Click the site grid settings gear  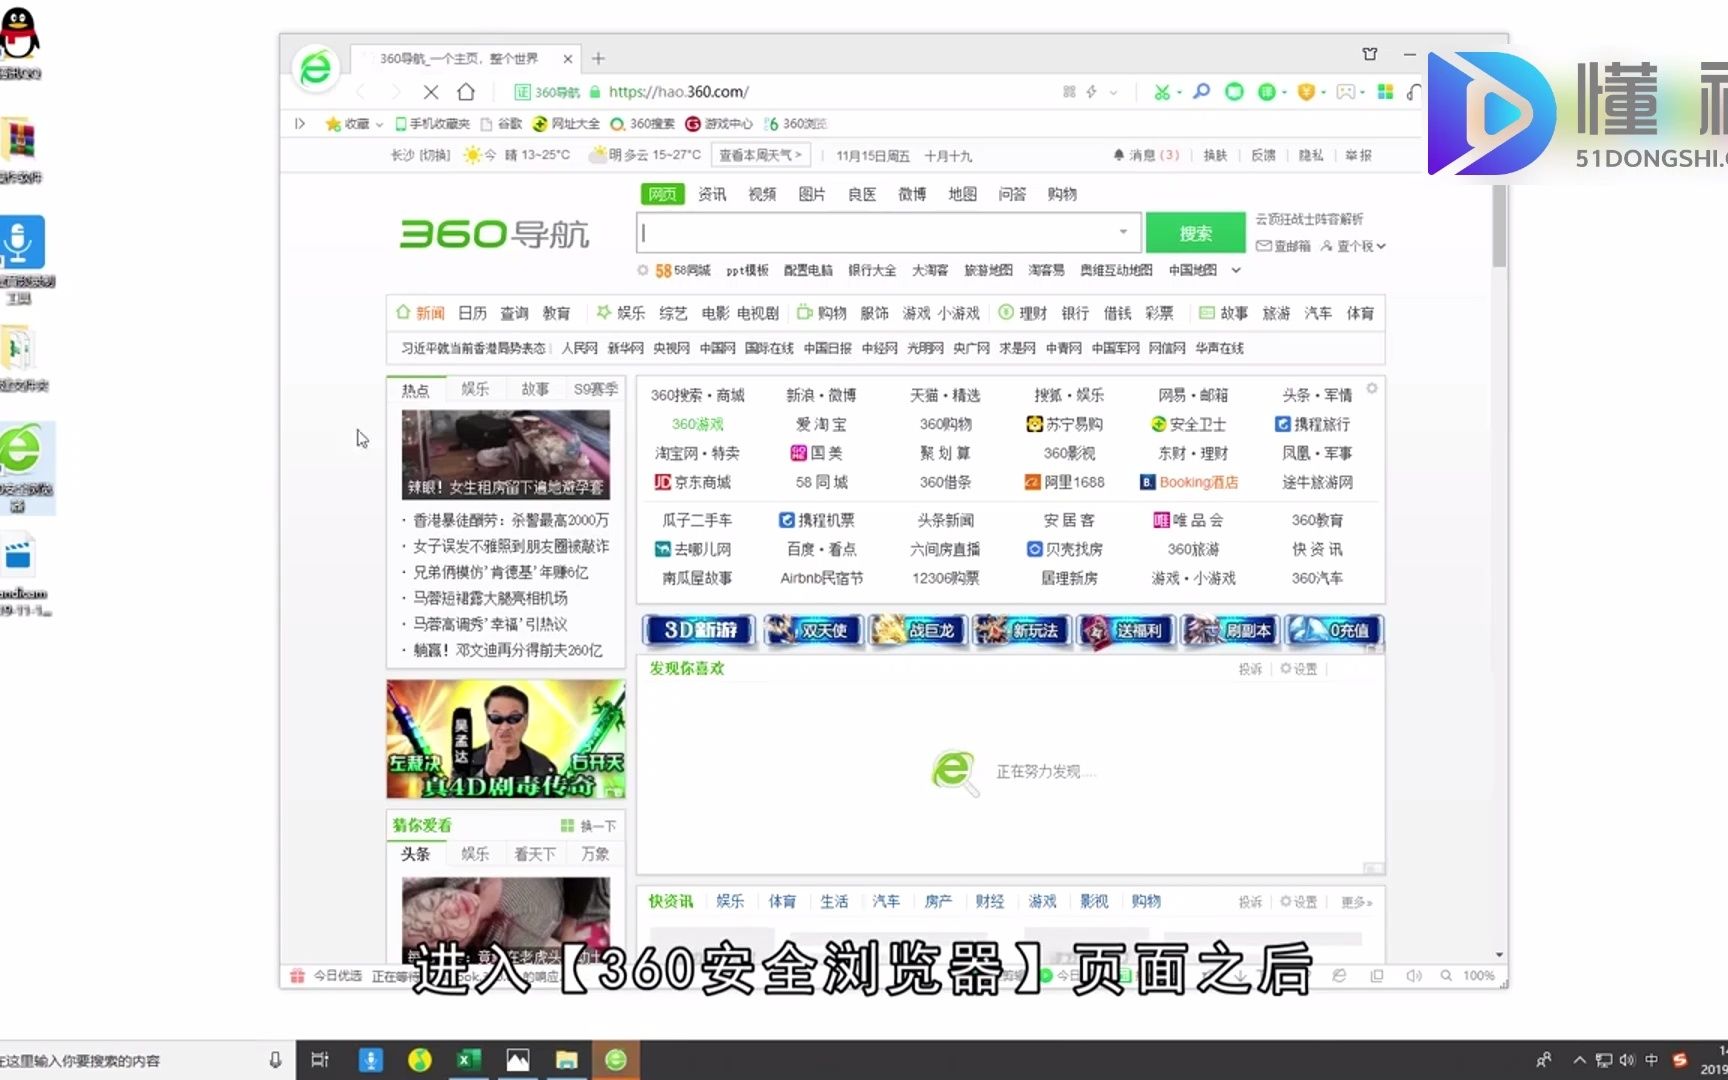pyautogui.click(x=1372, y=388)
